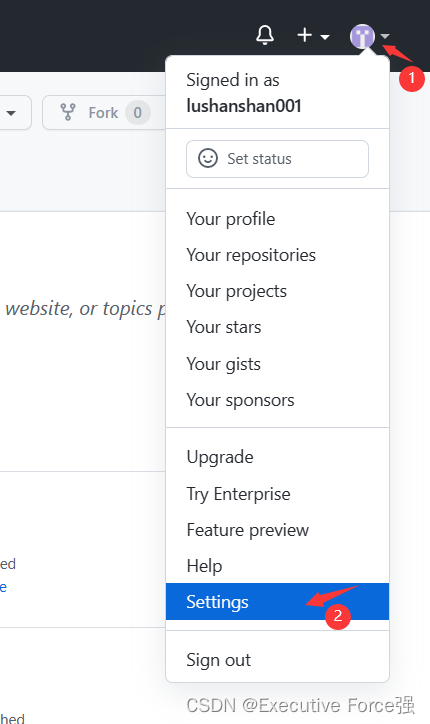This screenshot has width=430, height=724.
Task: Click the user avatar icon
Action: point(362,36)
